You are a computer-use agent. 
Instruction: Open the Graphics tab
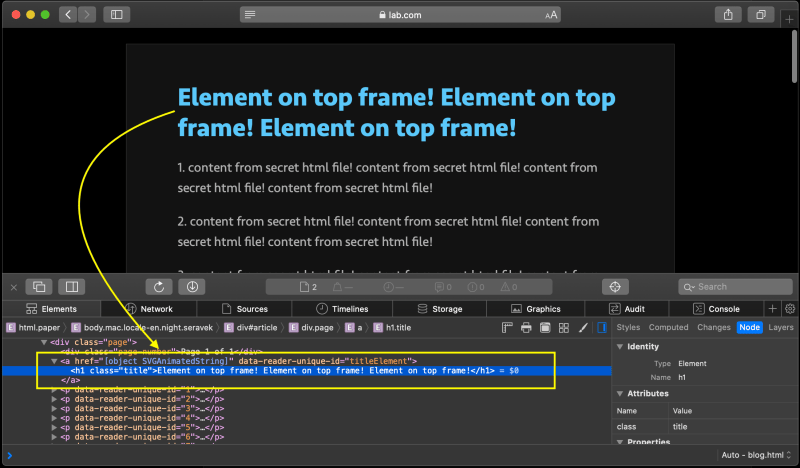(x=536, y=309)
